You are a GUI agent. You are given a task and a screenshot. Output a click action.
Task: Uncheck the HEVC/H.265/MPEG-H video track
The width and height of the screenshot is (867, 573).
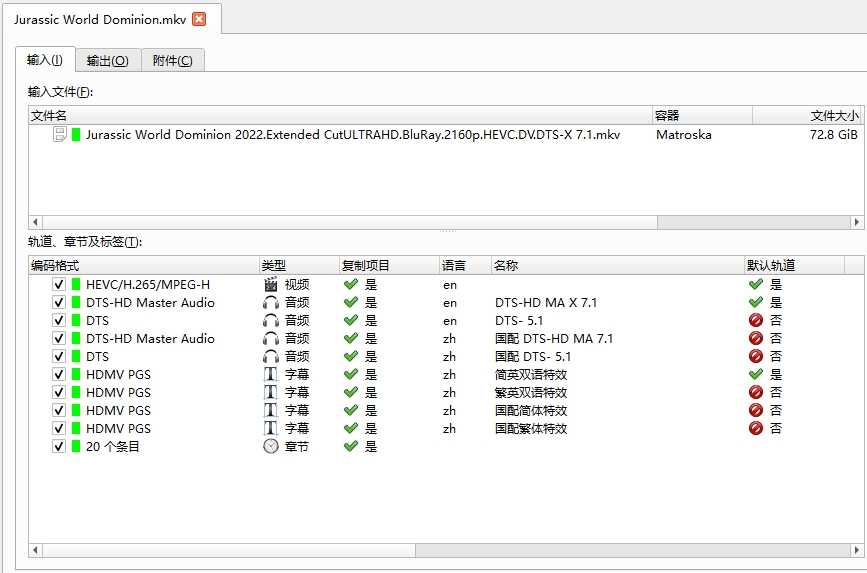tap(59, 284)
